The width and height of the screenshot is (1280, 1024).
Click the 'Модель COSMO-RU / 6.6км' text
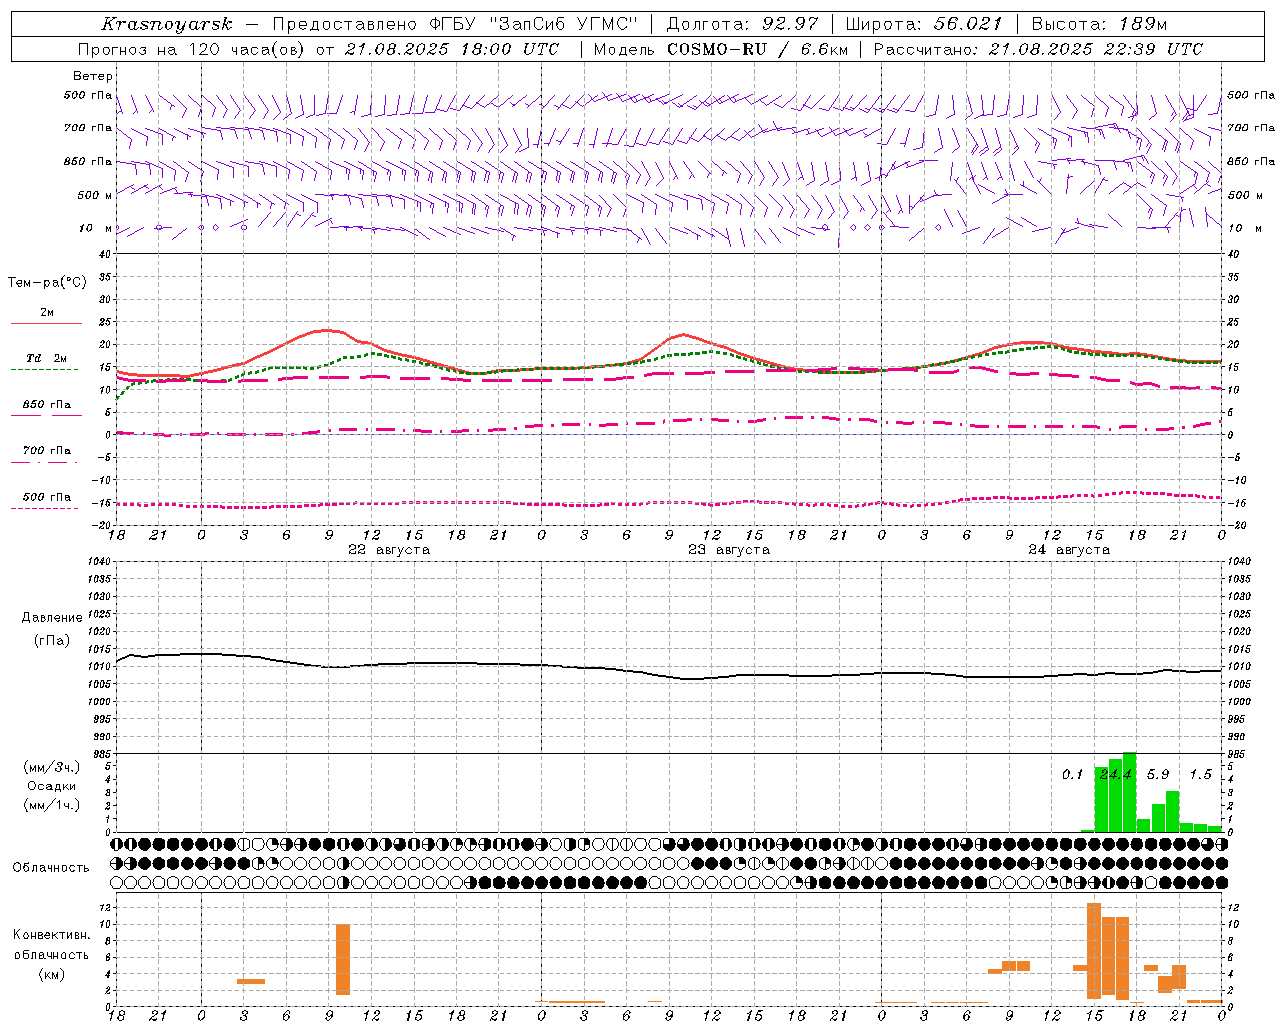721,49
